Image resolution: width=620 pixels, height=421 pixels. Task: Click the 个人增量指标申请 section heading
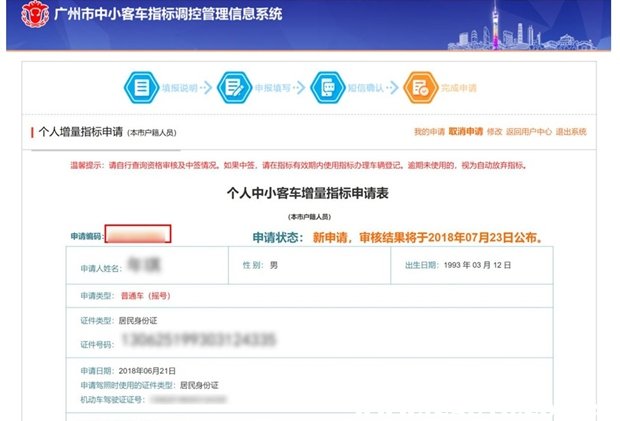[80, 132]
